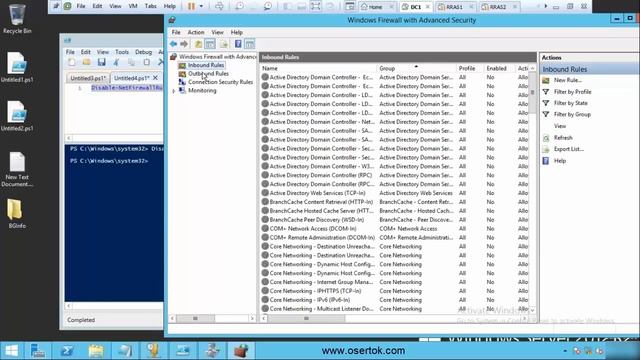The image size is (640, 360).
Task: Select the Core Networking - IPHTTPS (TCP-In) rule
Action: pos(315,291)
